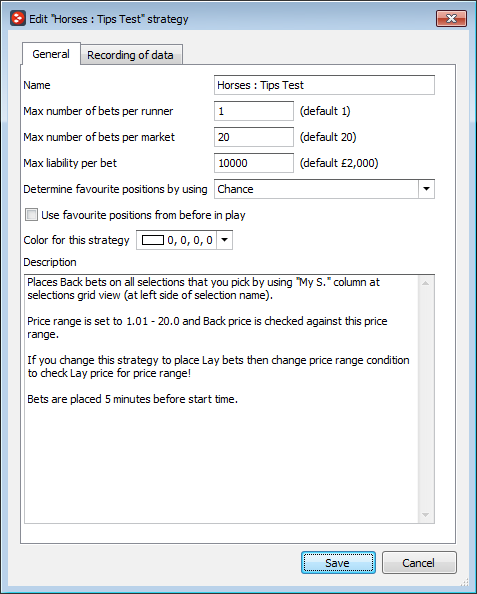The width and height of the screenshot is (477, 594).
Task: Save the strategy changes
Action: pos(338,563)
